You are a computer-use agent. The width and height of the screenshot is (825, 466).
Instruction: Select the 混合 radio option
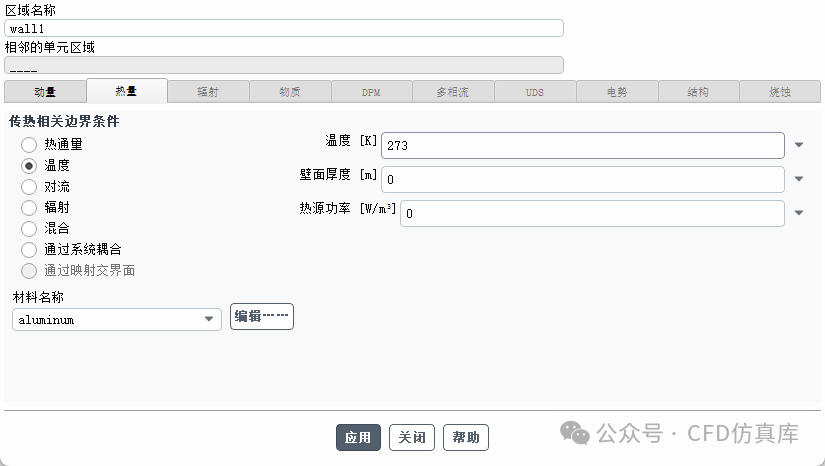pyautogui.click(x=29, y=229)
